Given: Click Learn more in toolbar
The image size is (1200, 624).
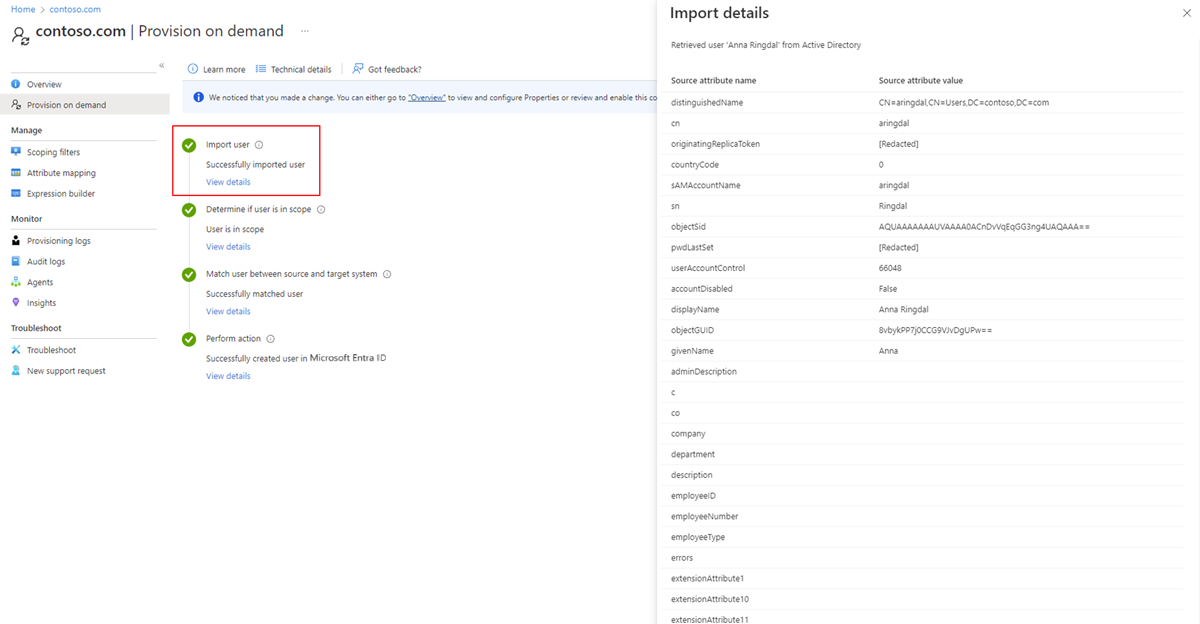Looking at the screenshot, I should pos(217,69).
